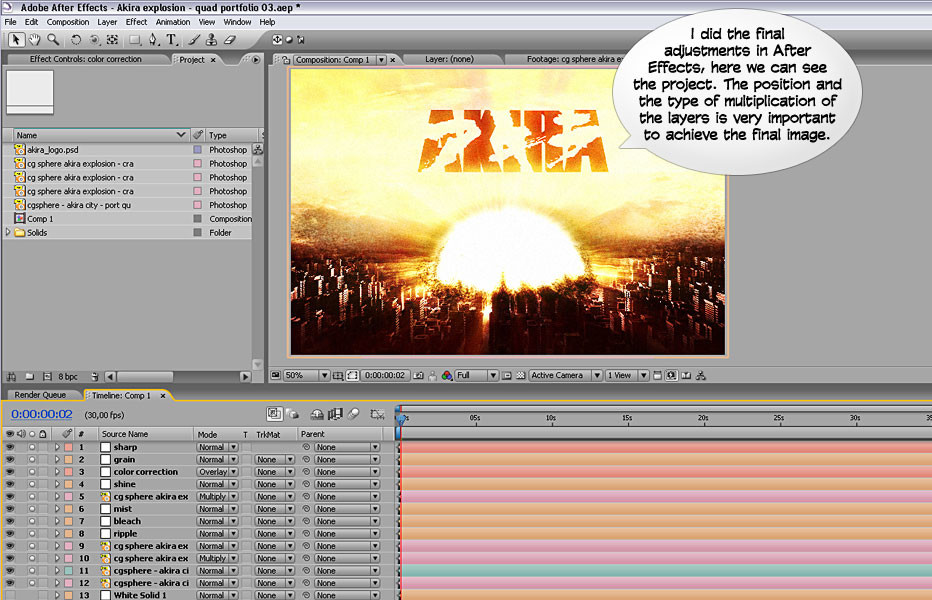Open the Effect menu
The height and width of the screenshot is (600, 932).
(x=136, y=22)
